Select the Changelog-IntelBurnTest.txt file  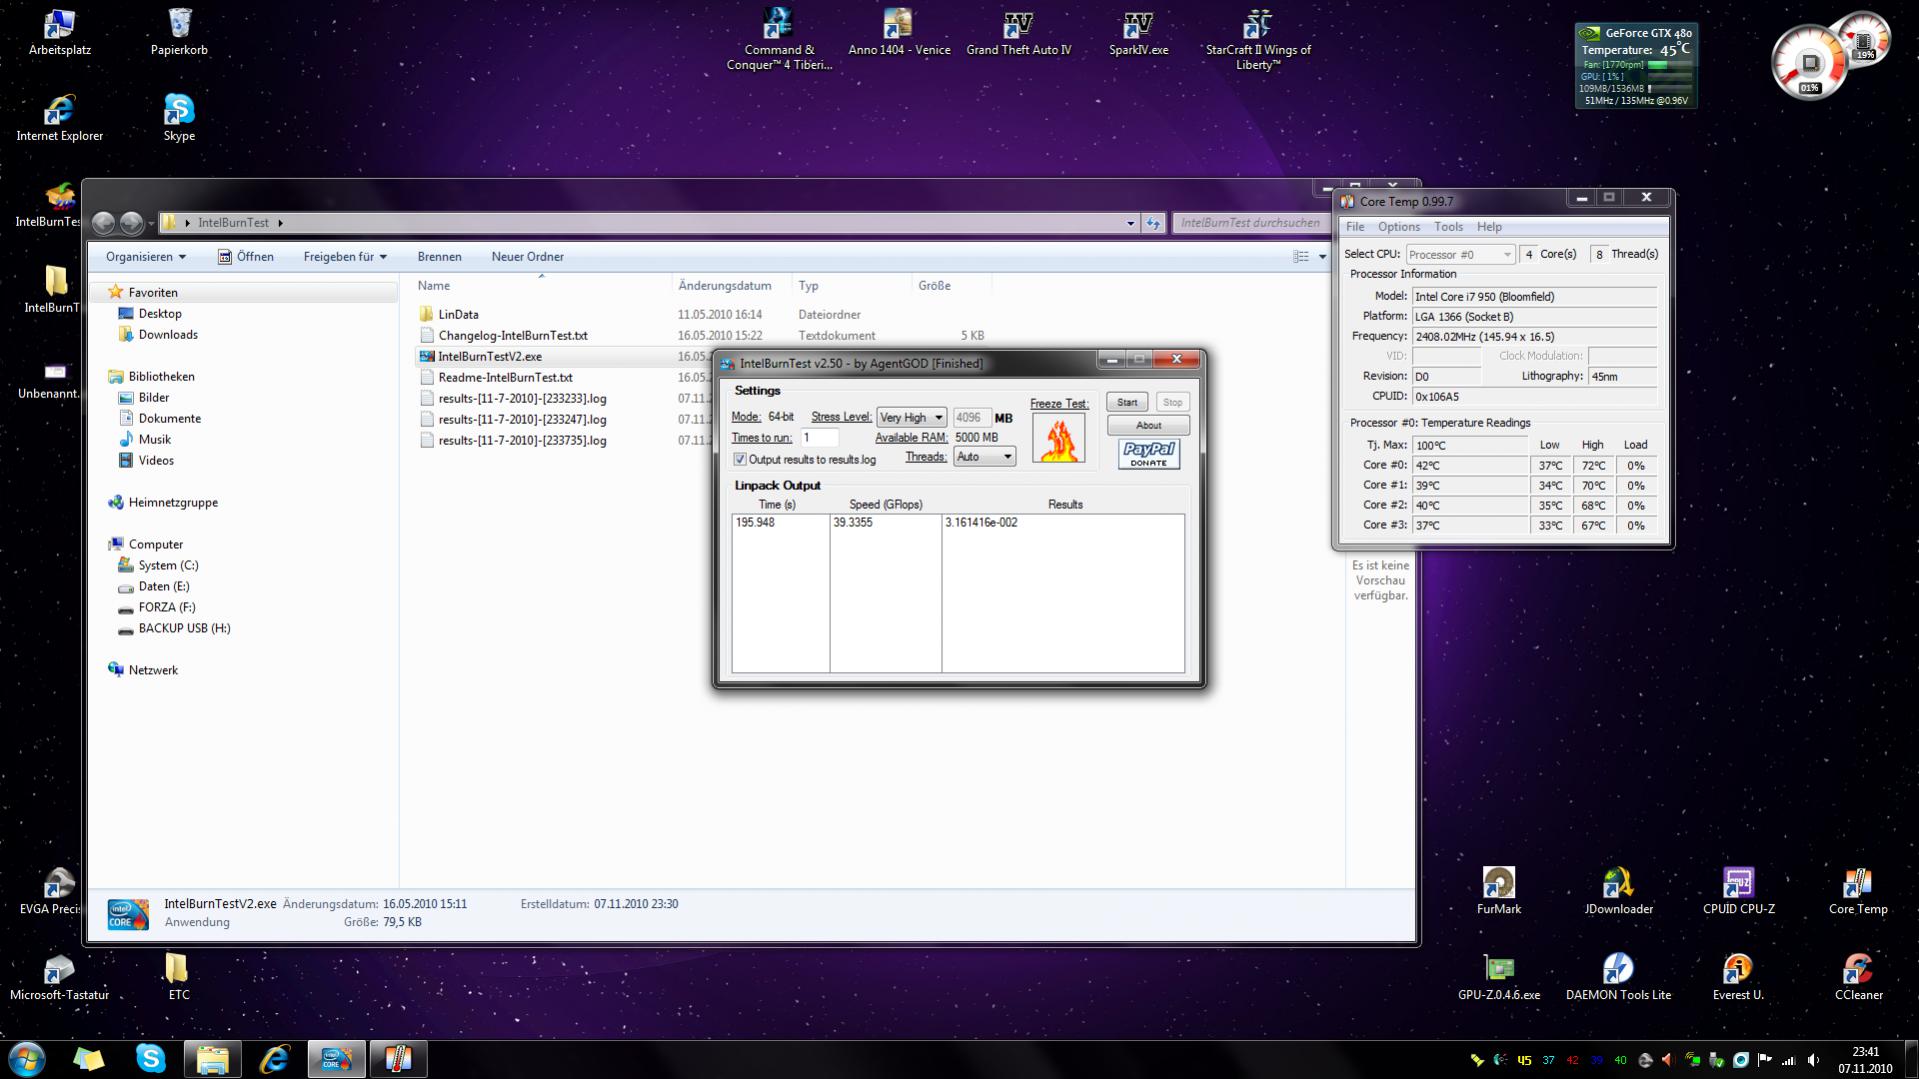click(x=512, y=336)
